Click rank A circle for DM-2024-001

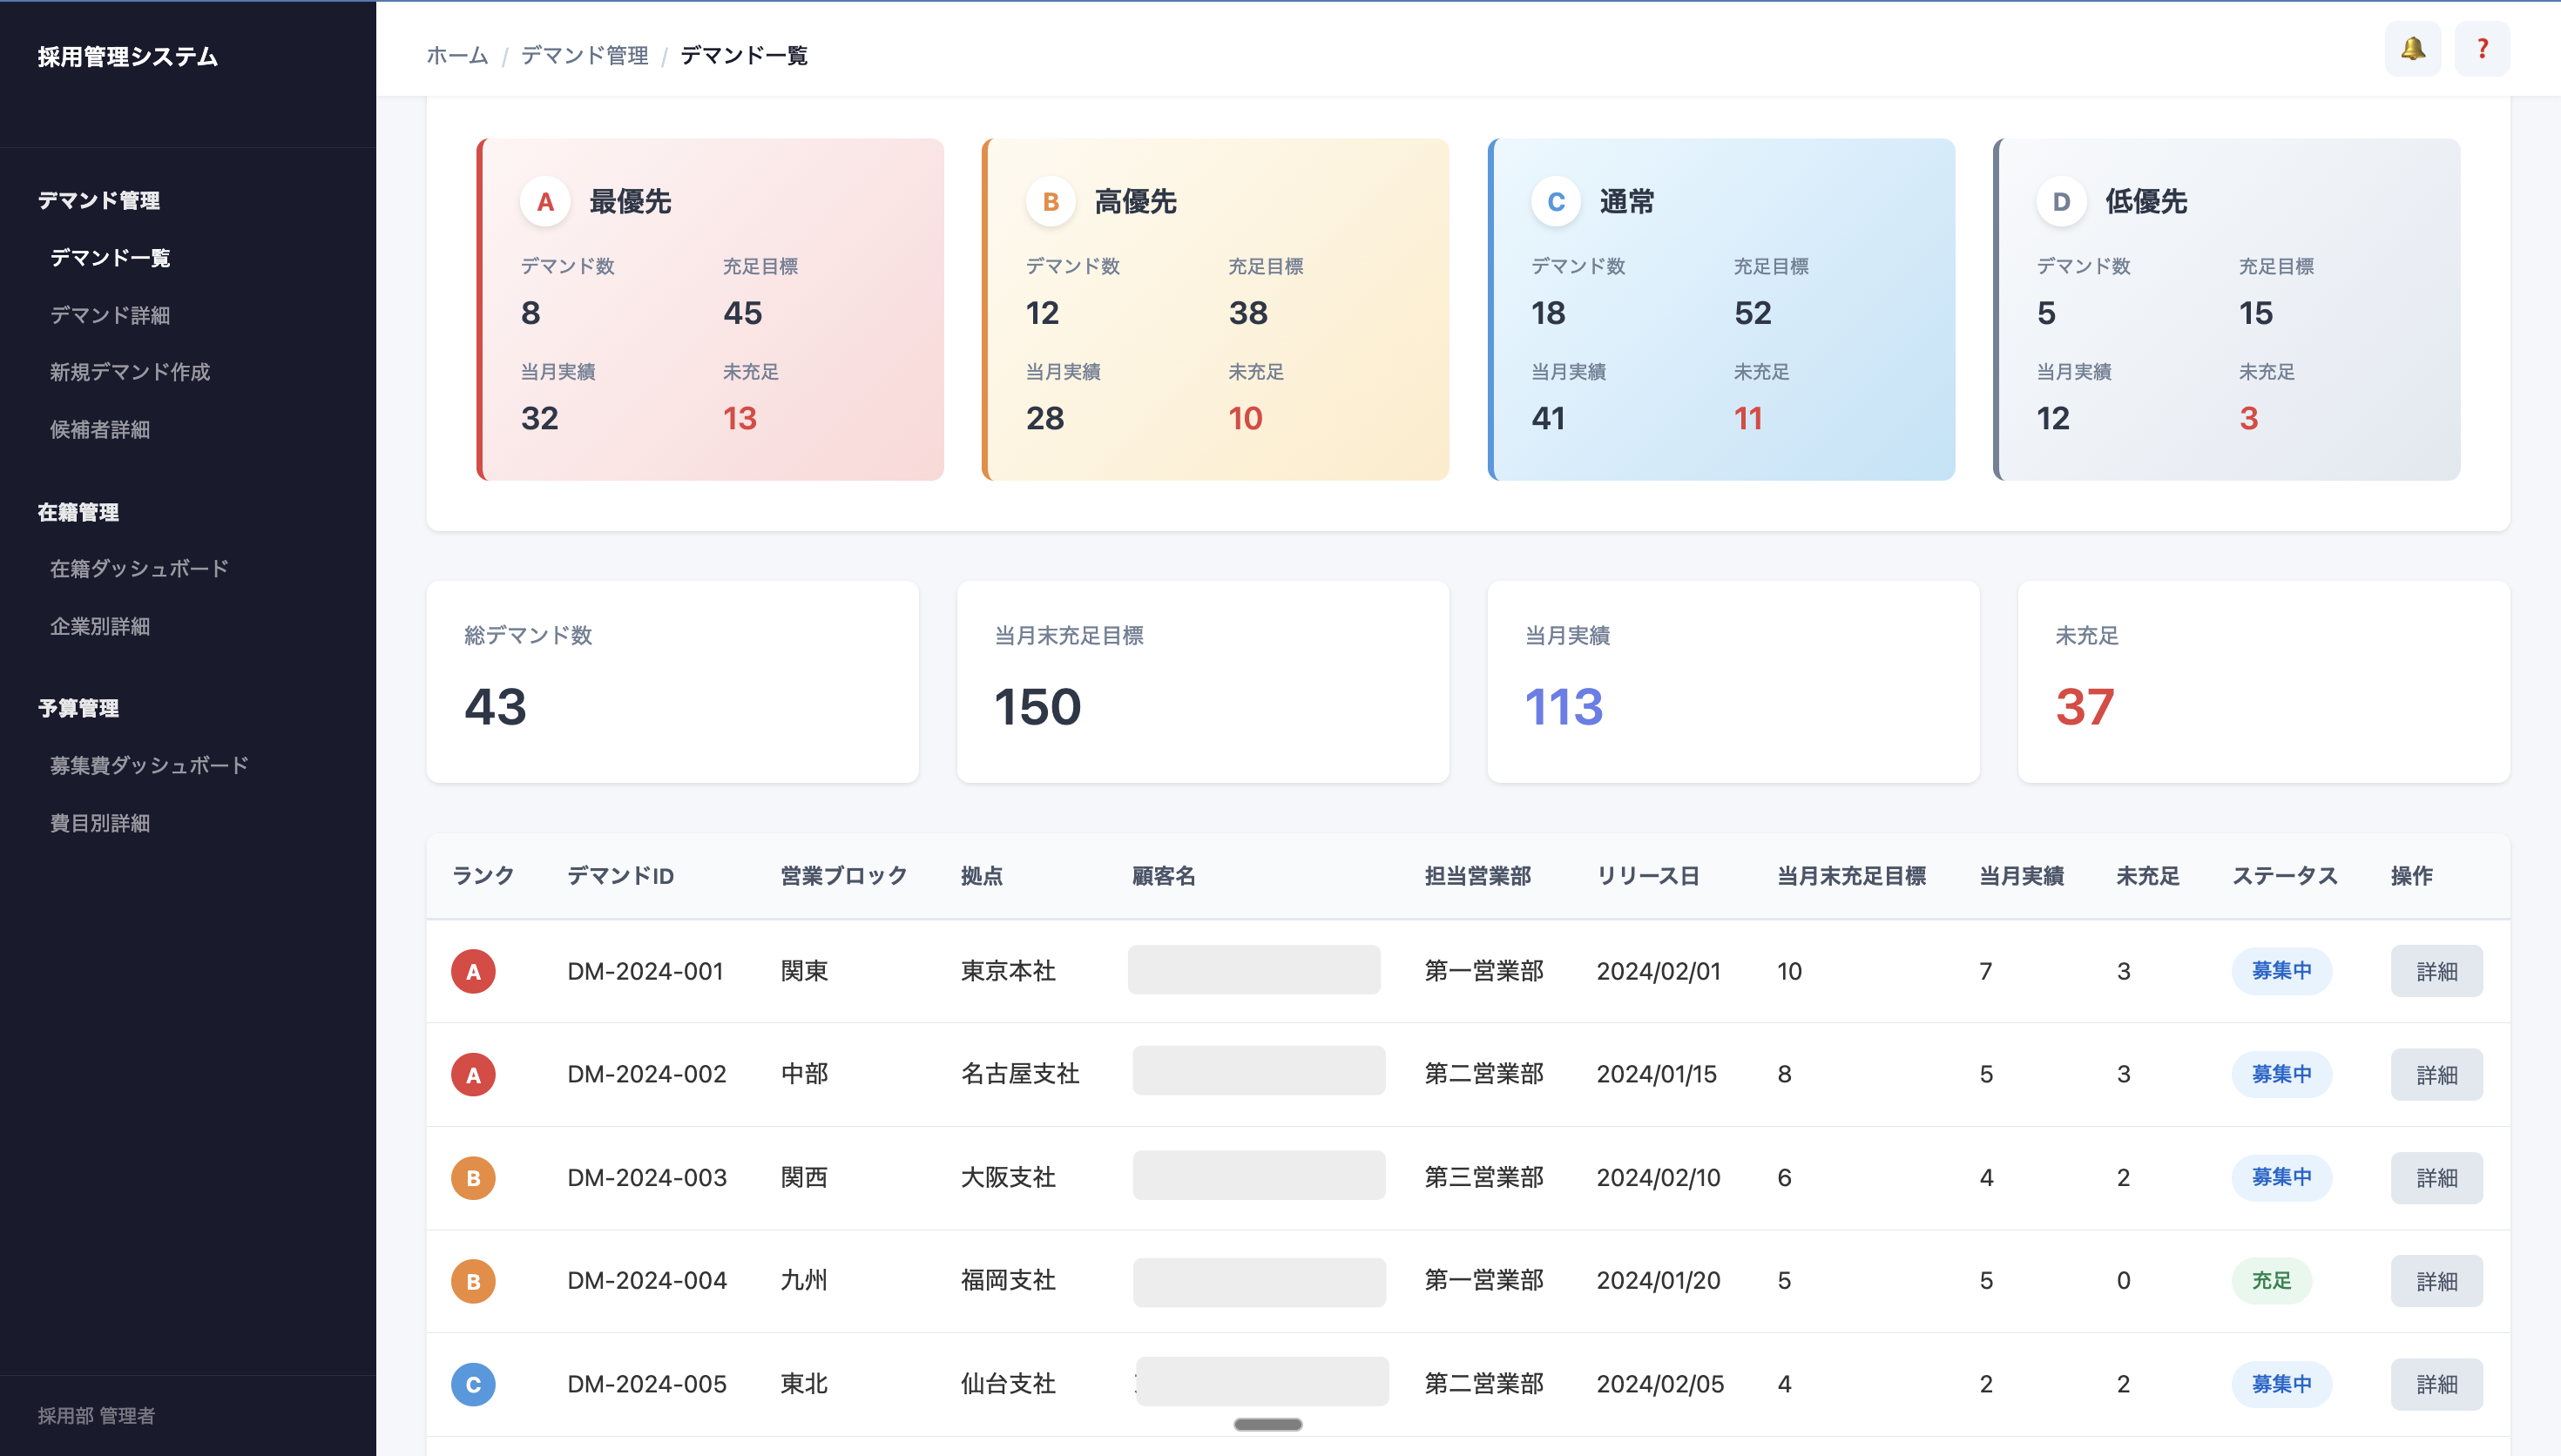pos(473,971)
